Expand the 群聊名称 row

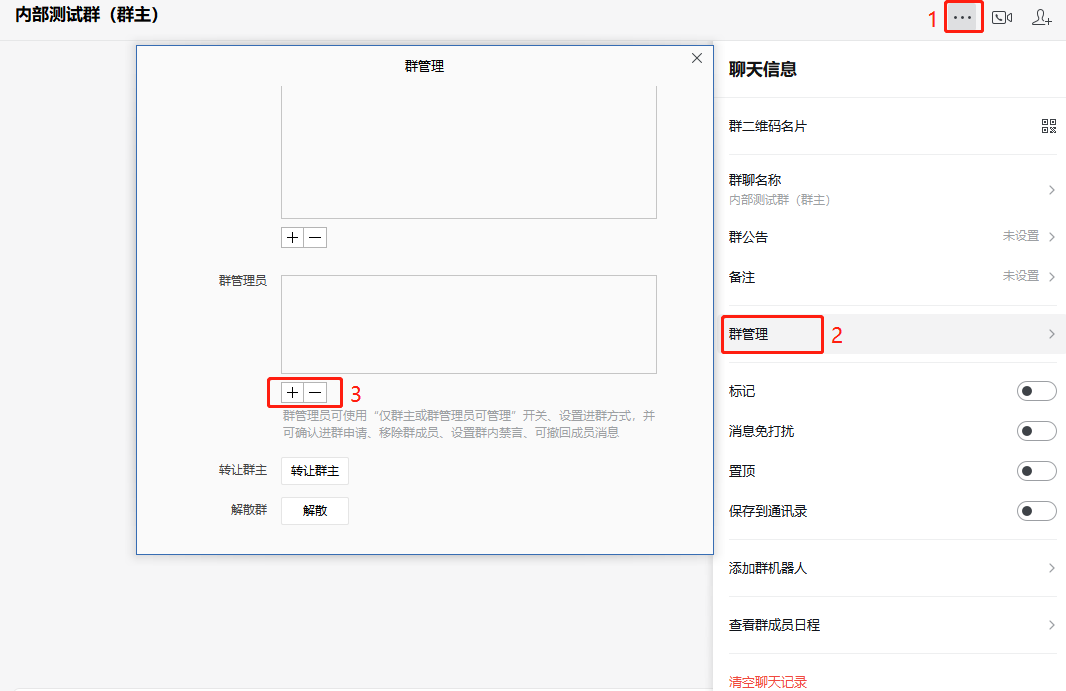click(890, 189)
